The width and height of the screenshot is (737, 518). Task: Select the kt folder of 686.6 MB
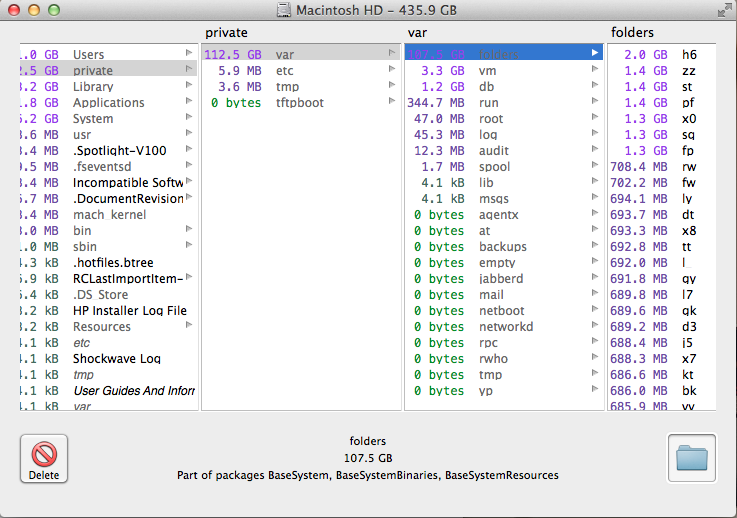click(662, 374)
